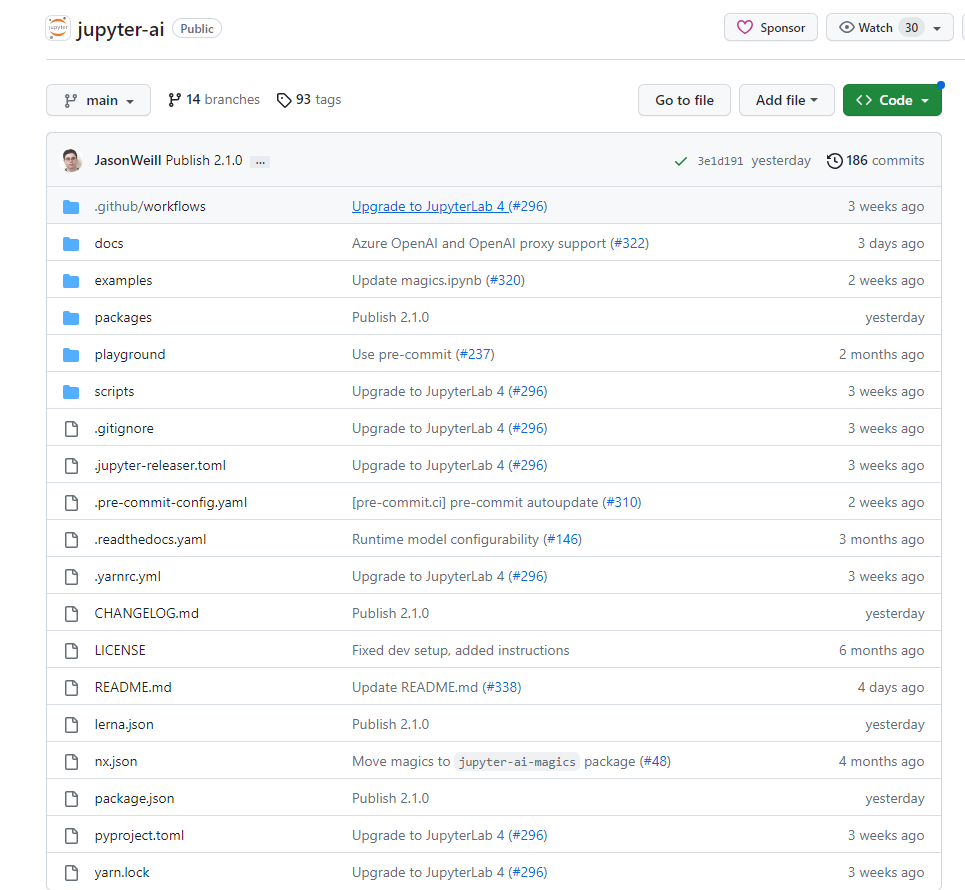The width and height of the screenshot is (965, 890).
Task: Click the playground folder icon
Action: click(71, 355)
